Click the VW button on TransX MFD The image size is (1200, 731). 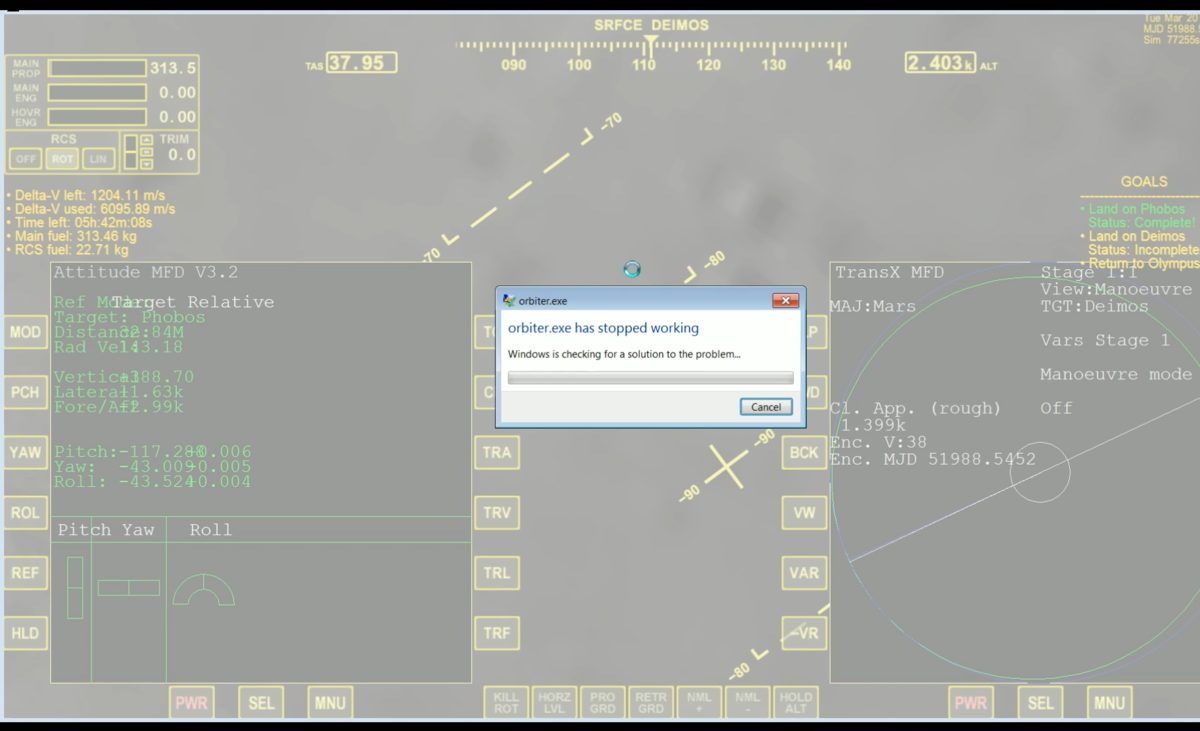pyautogui.click(x=804, y=513)
